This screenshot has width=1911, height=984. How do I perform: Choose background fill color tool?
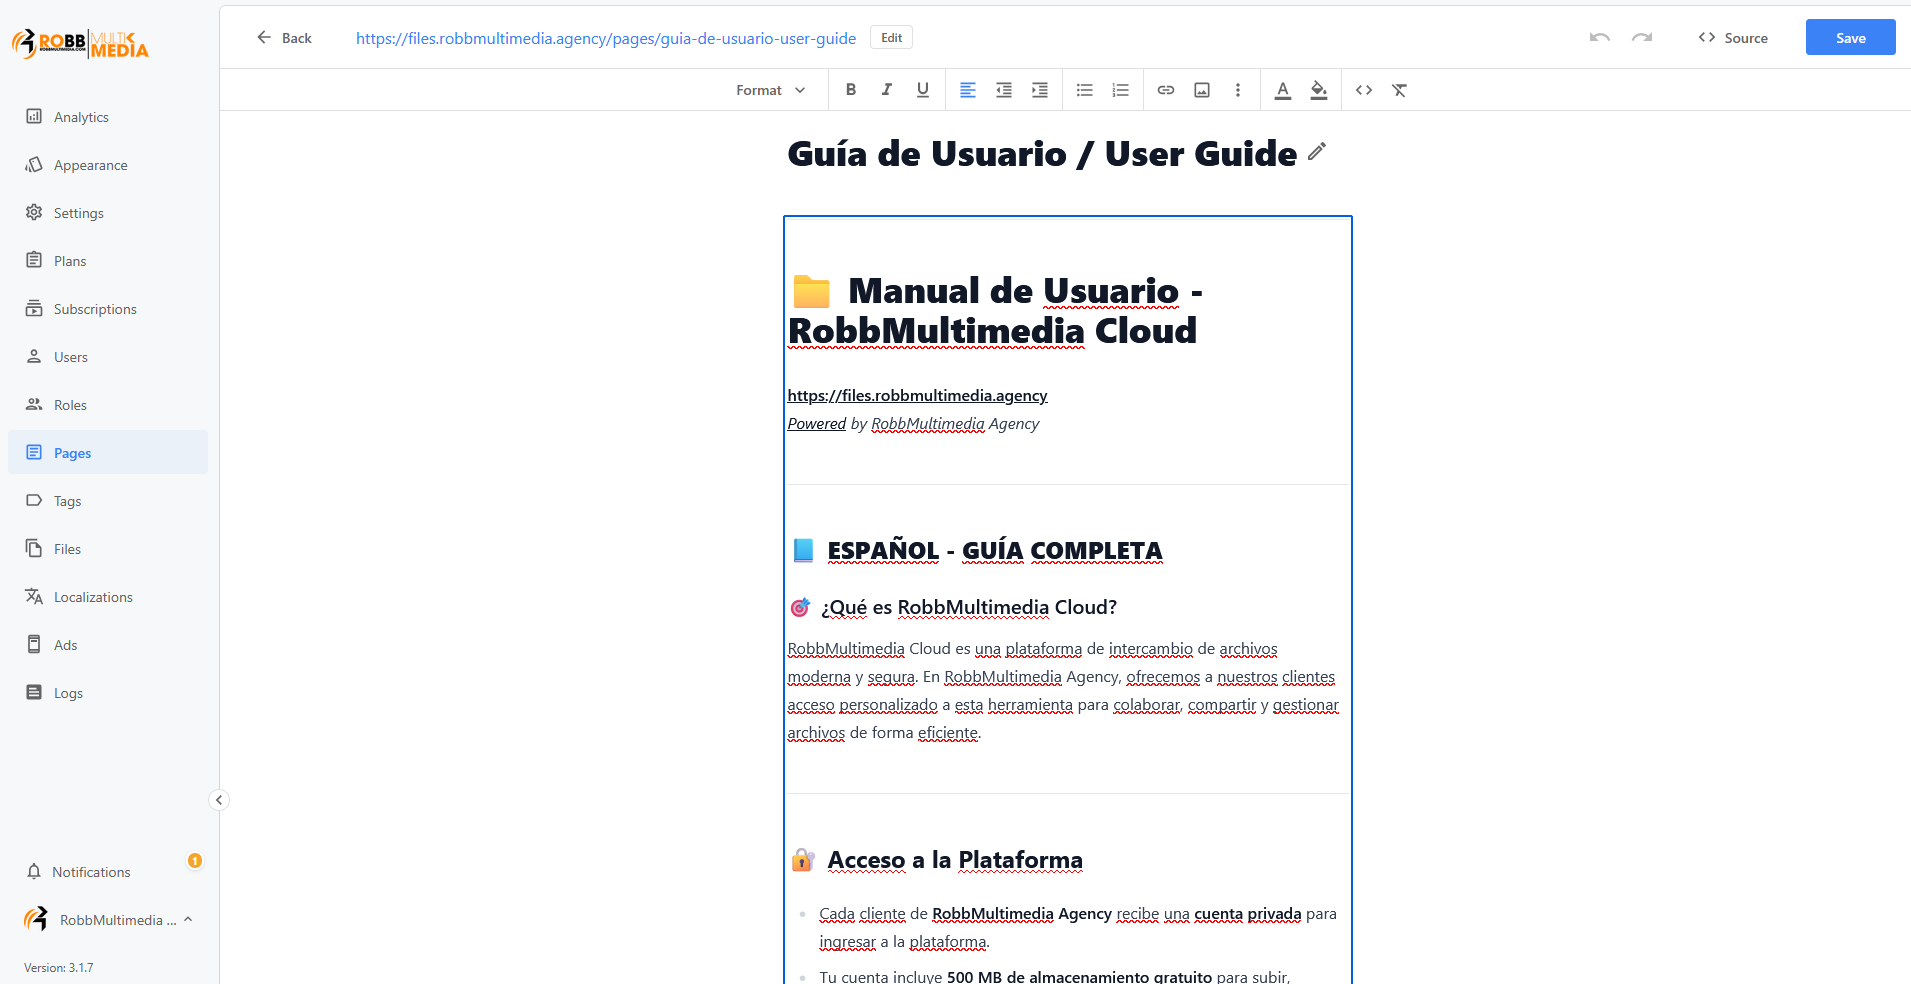[x=1319, y=90]
